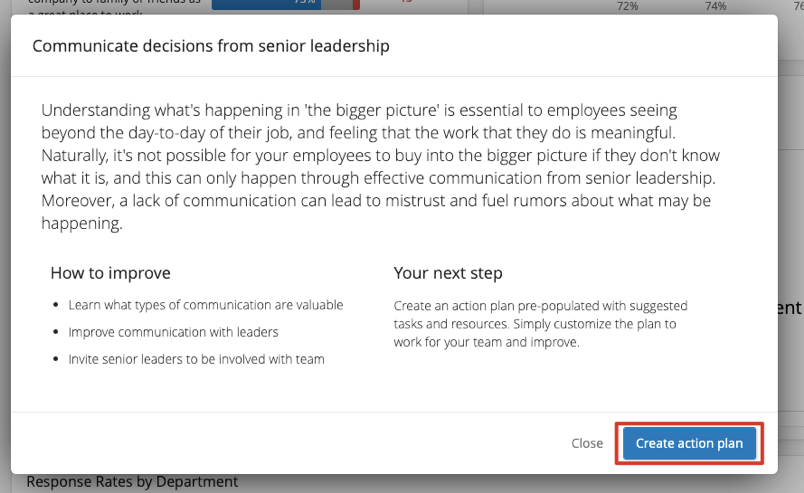This screenshot has height=493, width=804.
Task: Click 'Invite senior leaders to be involved' bullet
Action: click(196, 359)
